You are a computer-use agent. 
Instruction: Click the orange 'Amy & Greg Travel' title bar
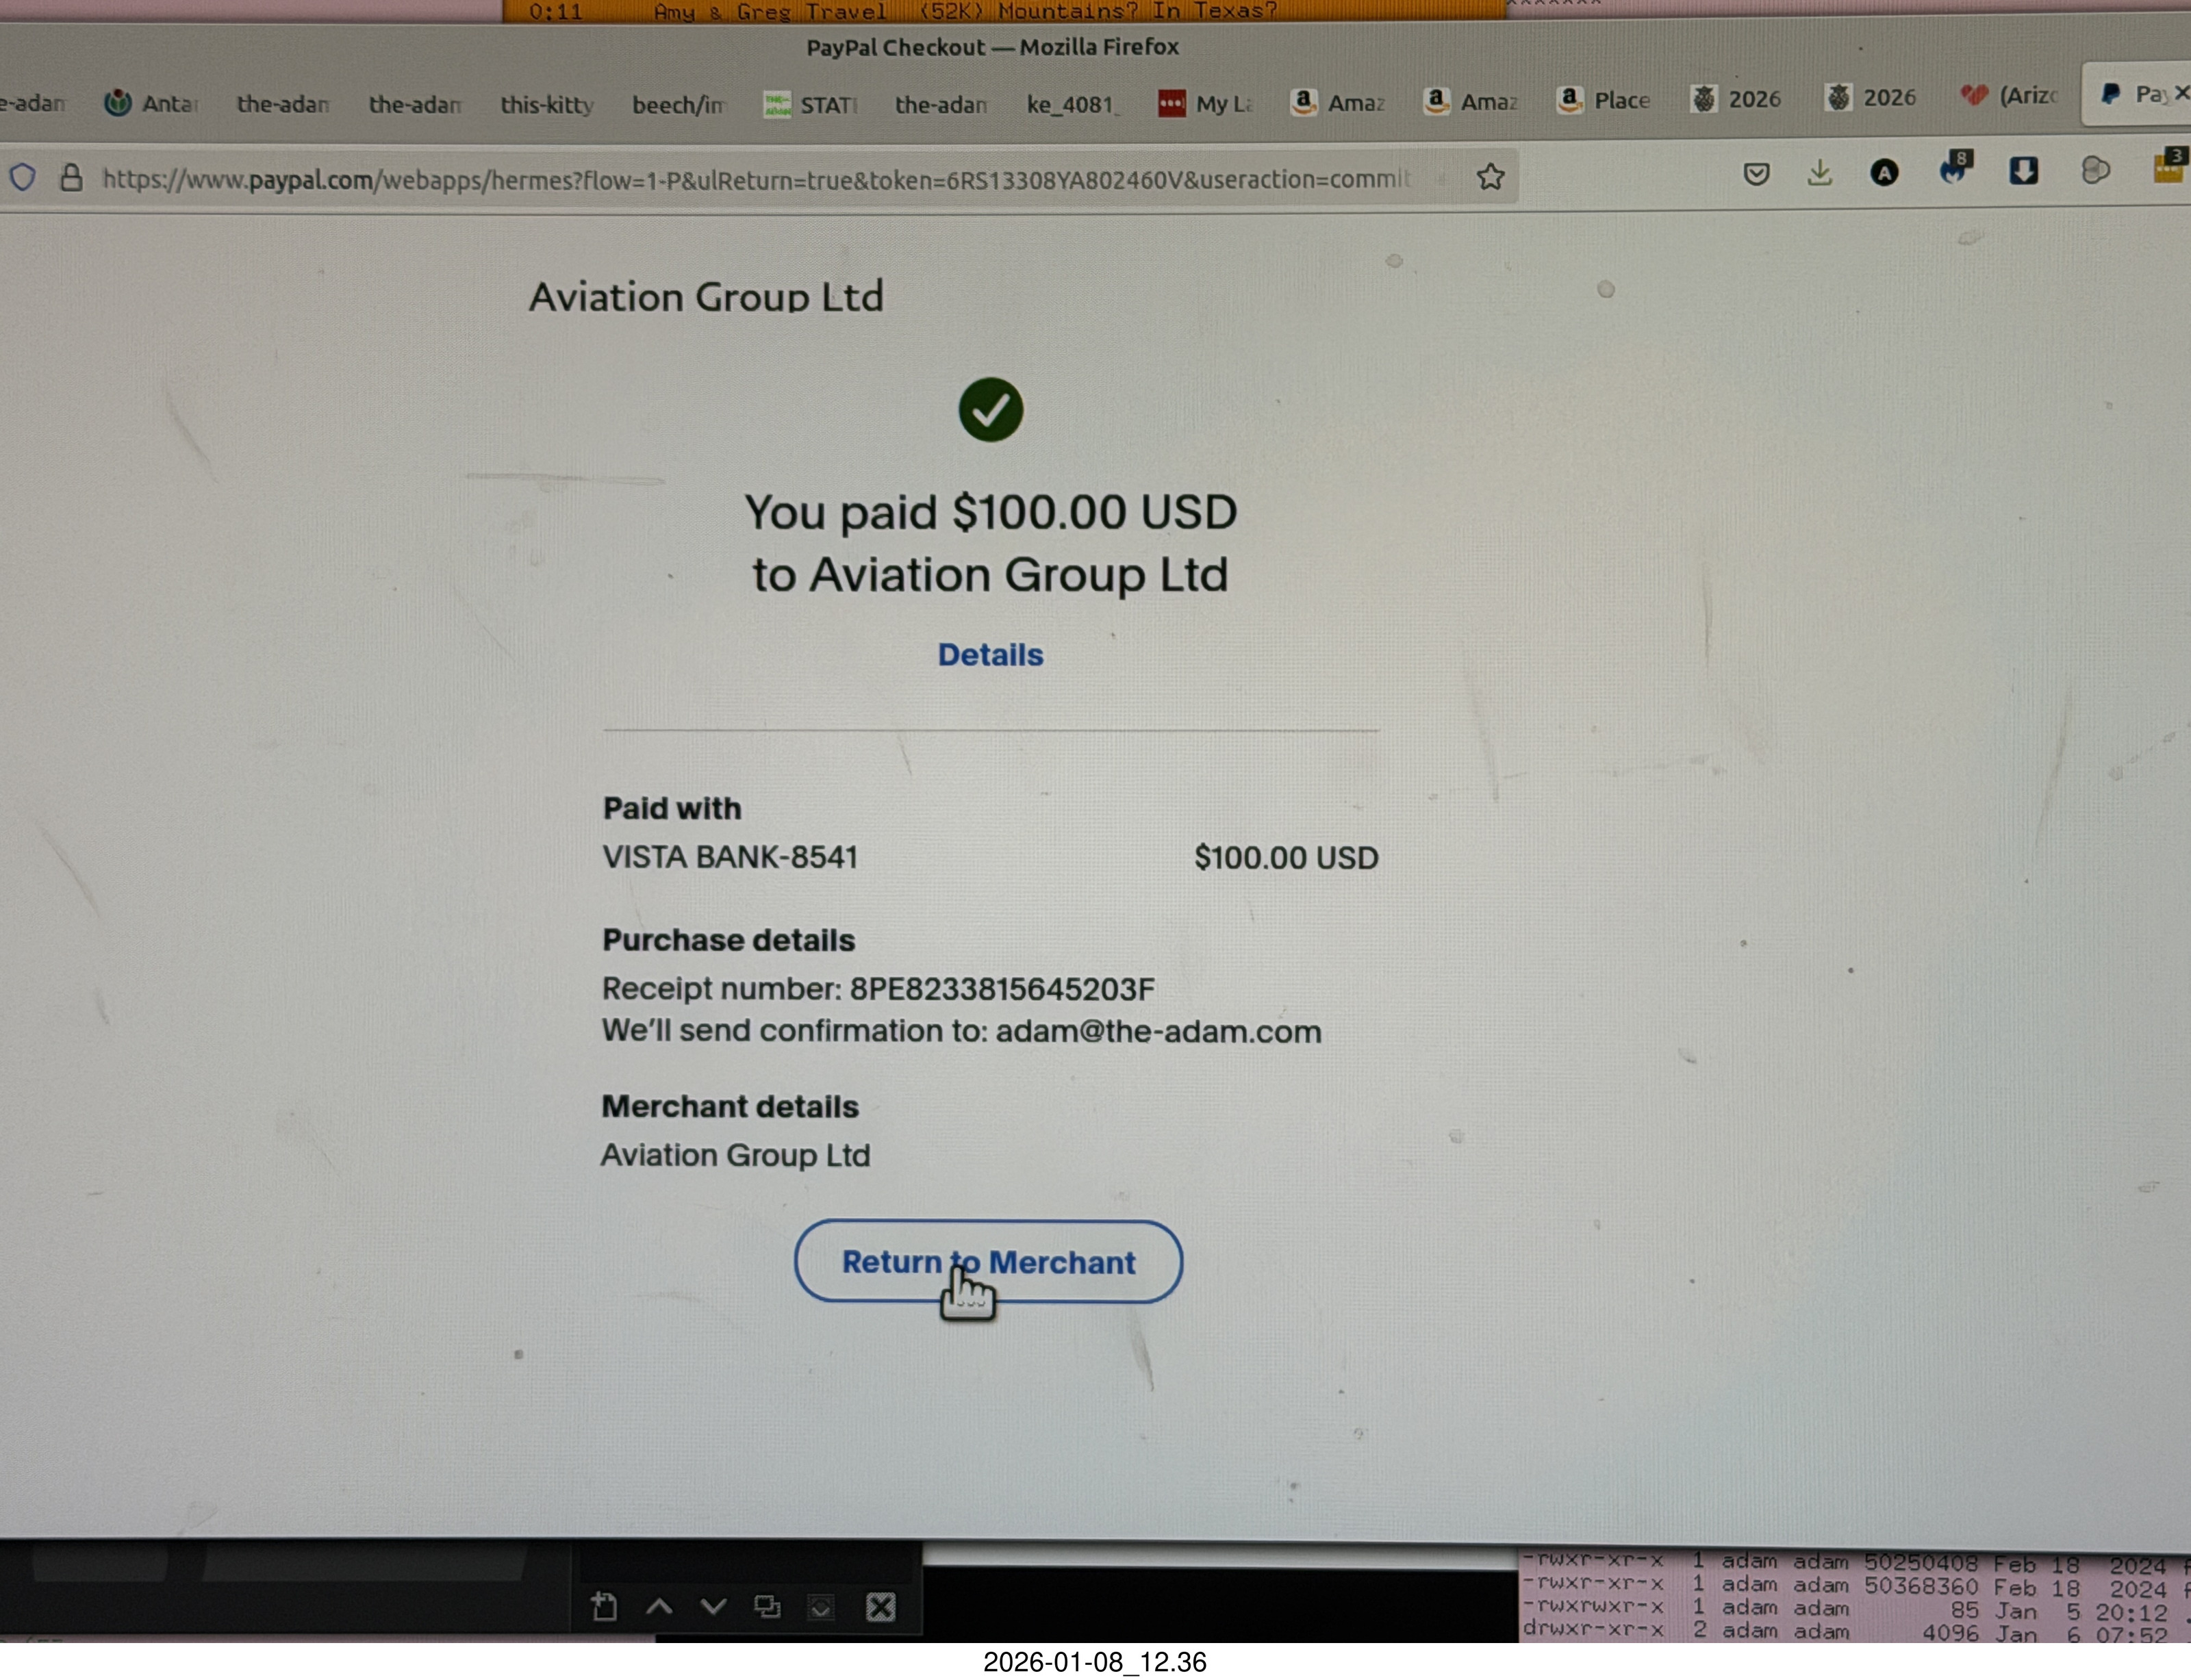point(1004,11)
